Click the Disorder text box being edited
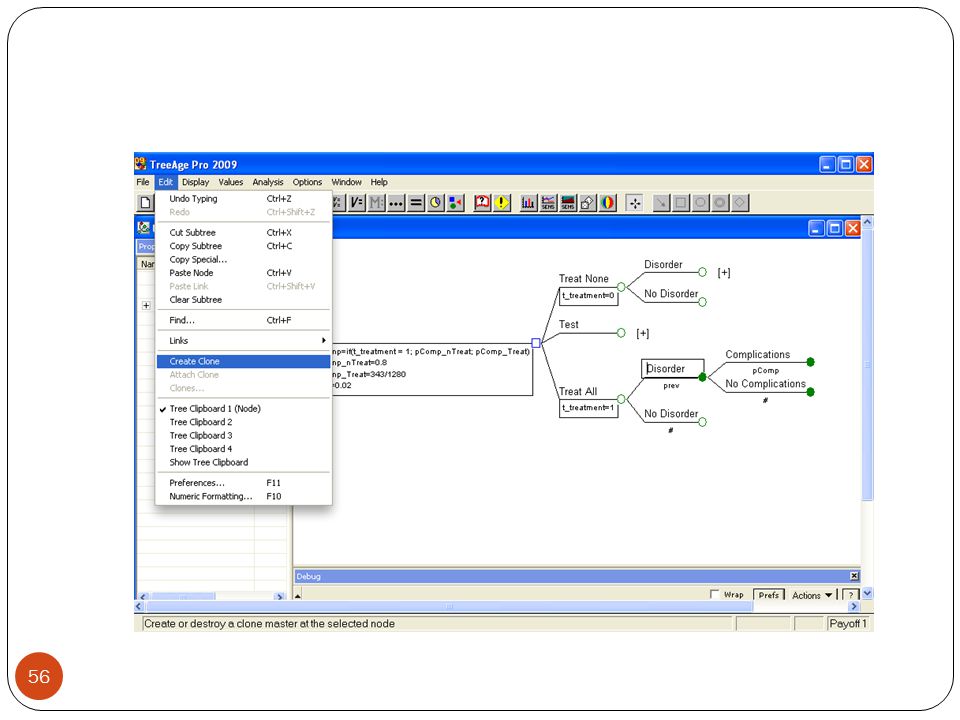The image size is (960, 720). click(672, 369)
